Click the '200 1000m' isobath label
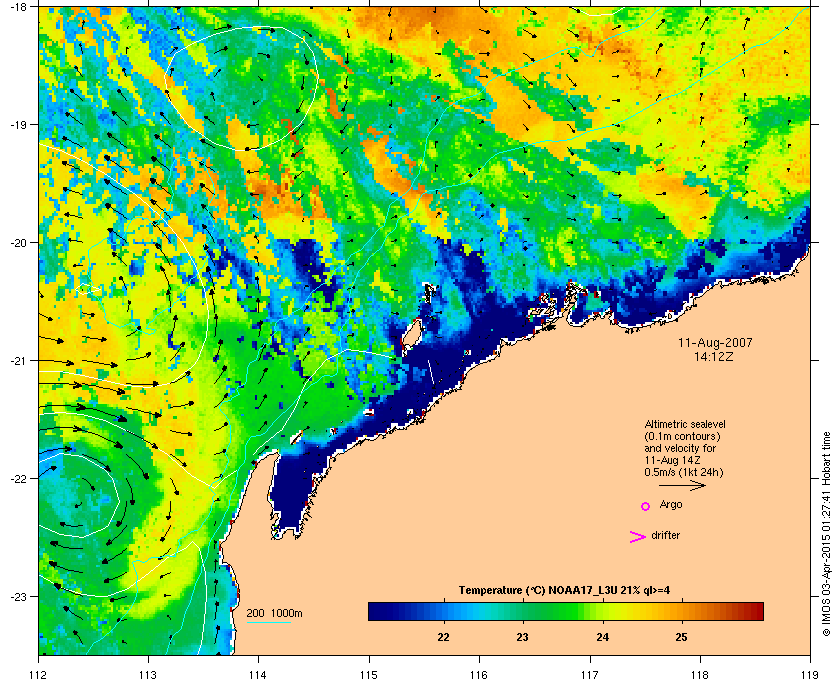The width and height of the screenshot is (840, 680). point(274,613)
